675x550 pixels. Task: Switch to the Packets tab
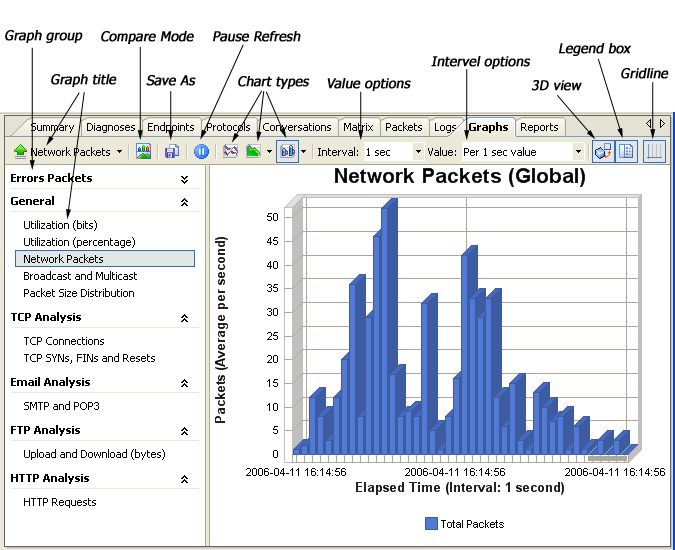(403, 127)
